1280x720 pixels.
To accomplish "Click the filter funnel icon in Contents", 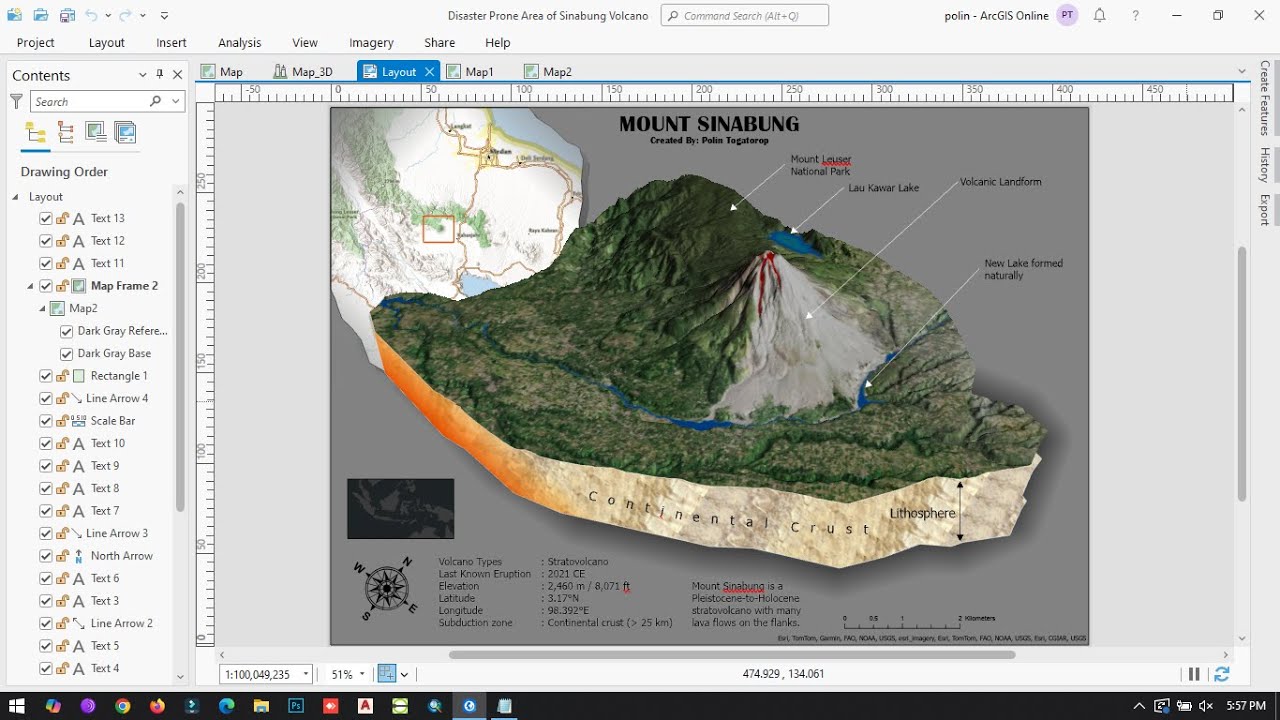I will 16,101.
